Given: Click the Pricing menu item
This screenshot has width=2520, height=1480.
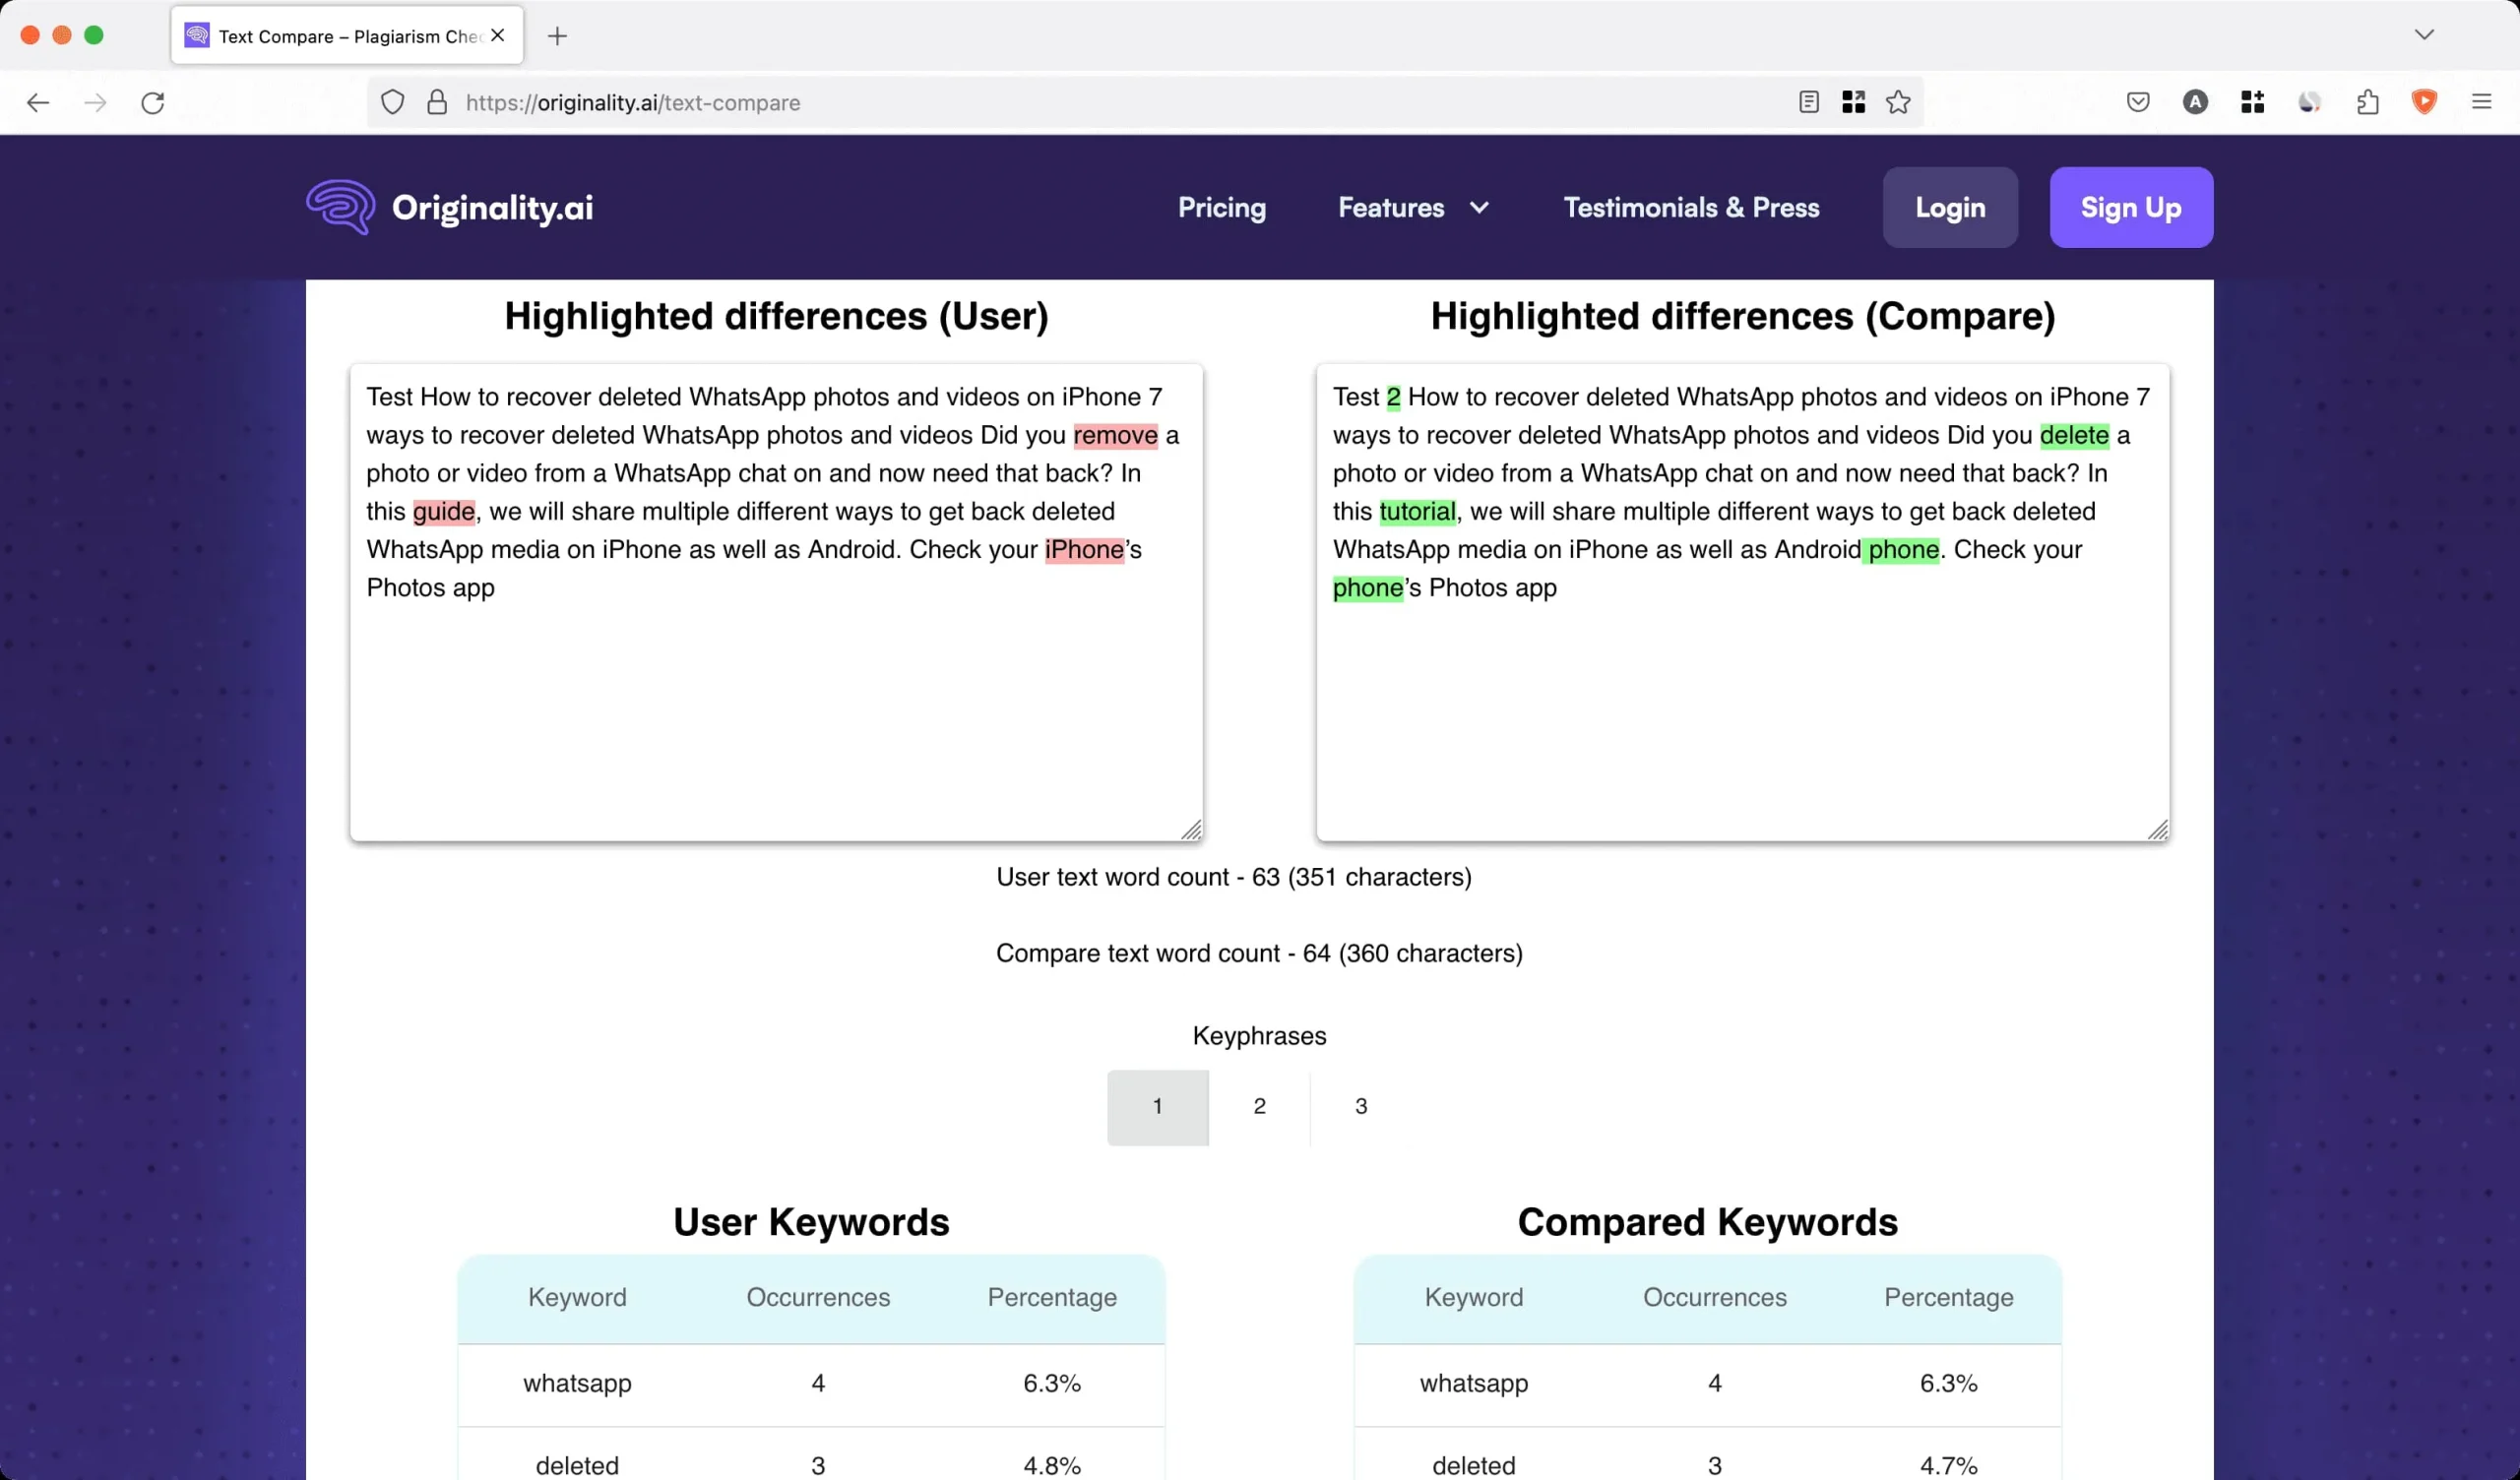Looking at the screenshot, I should pos(1222,208).
